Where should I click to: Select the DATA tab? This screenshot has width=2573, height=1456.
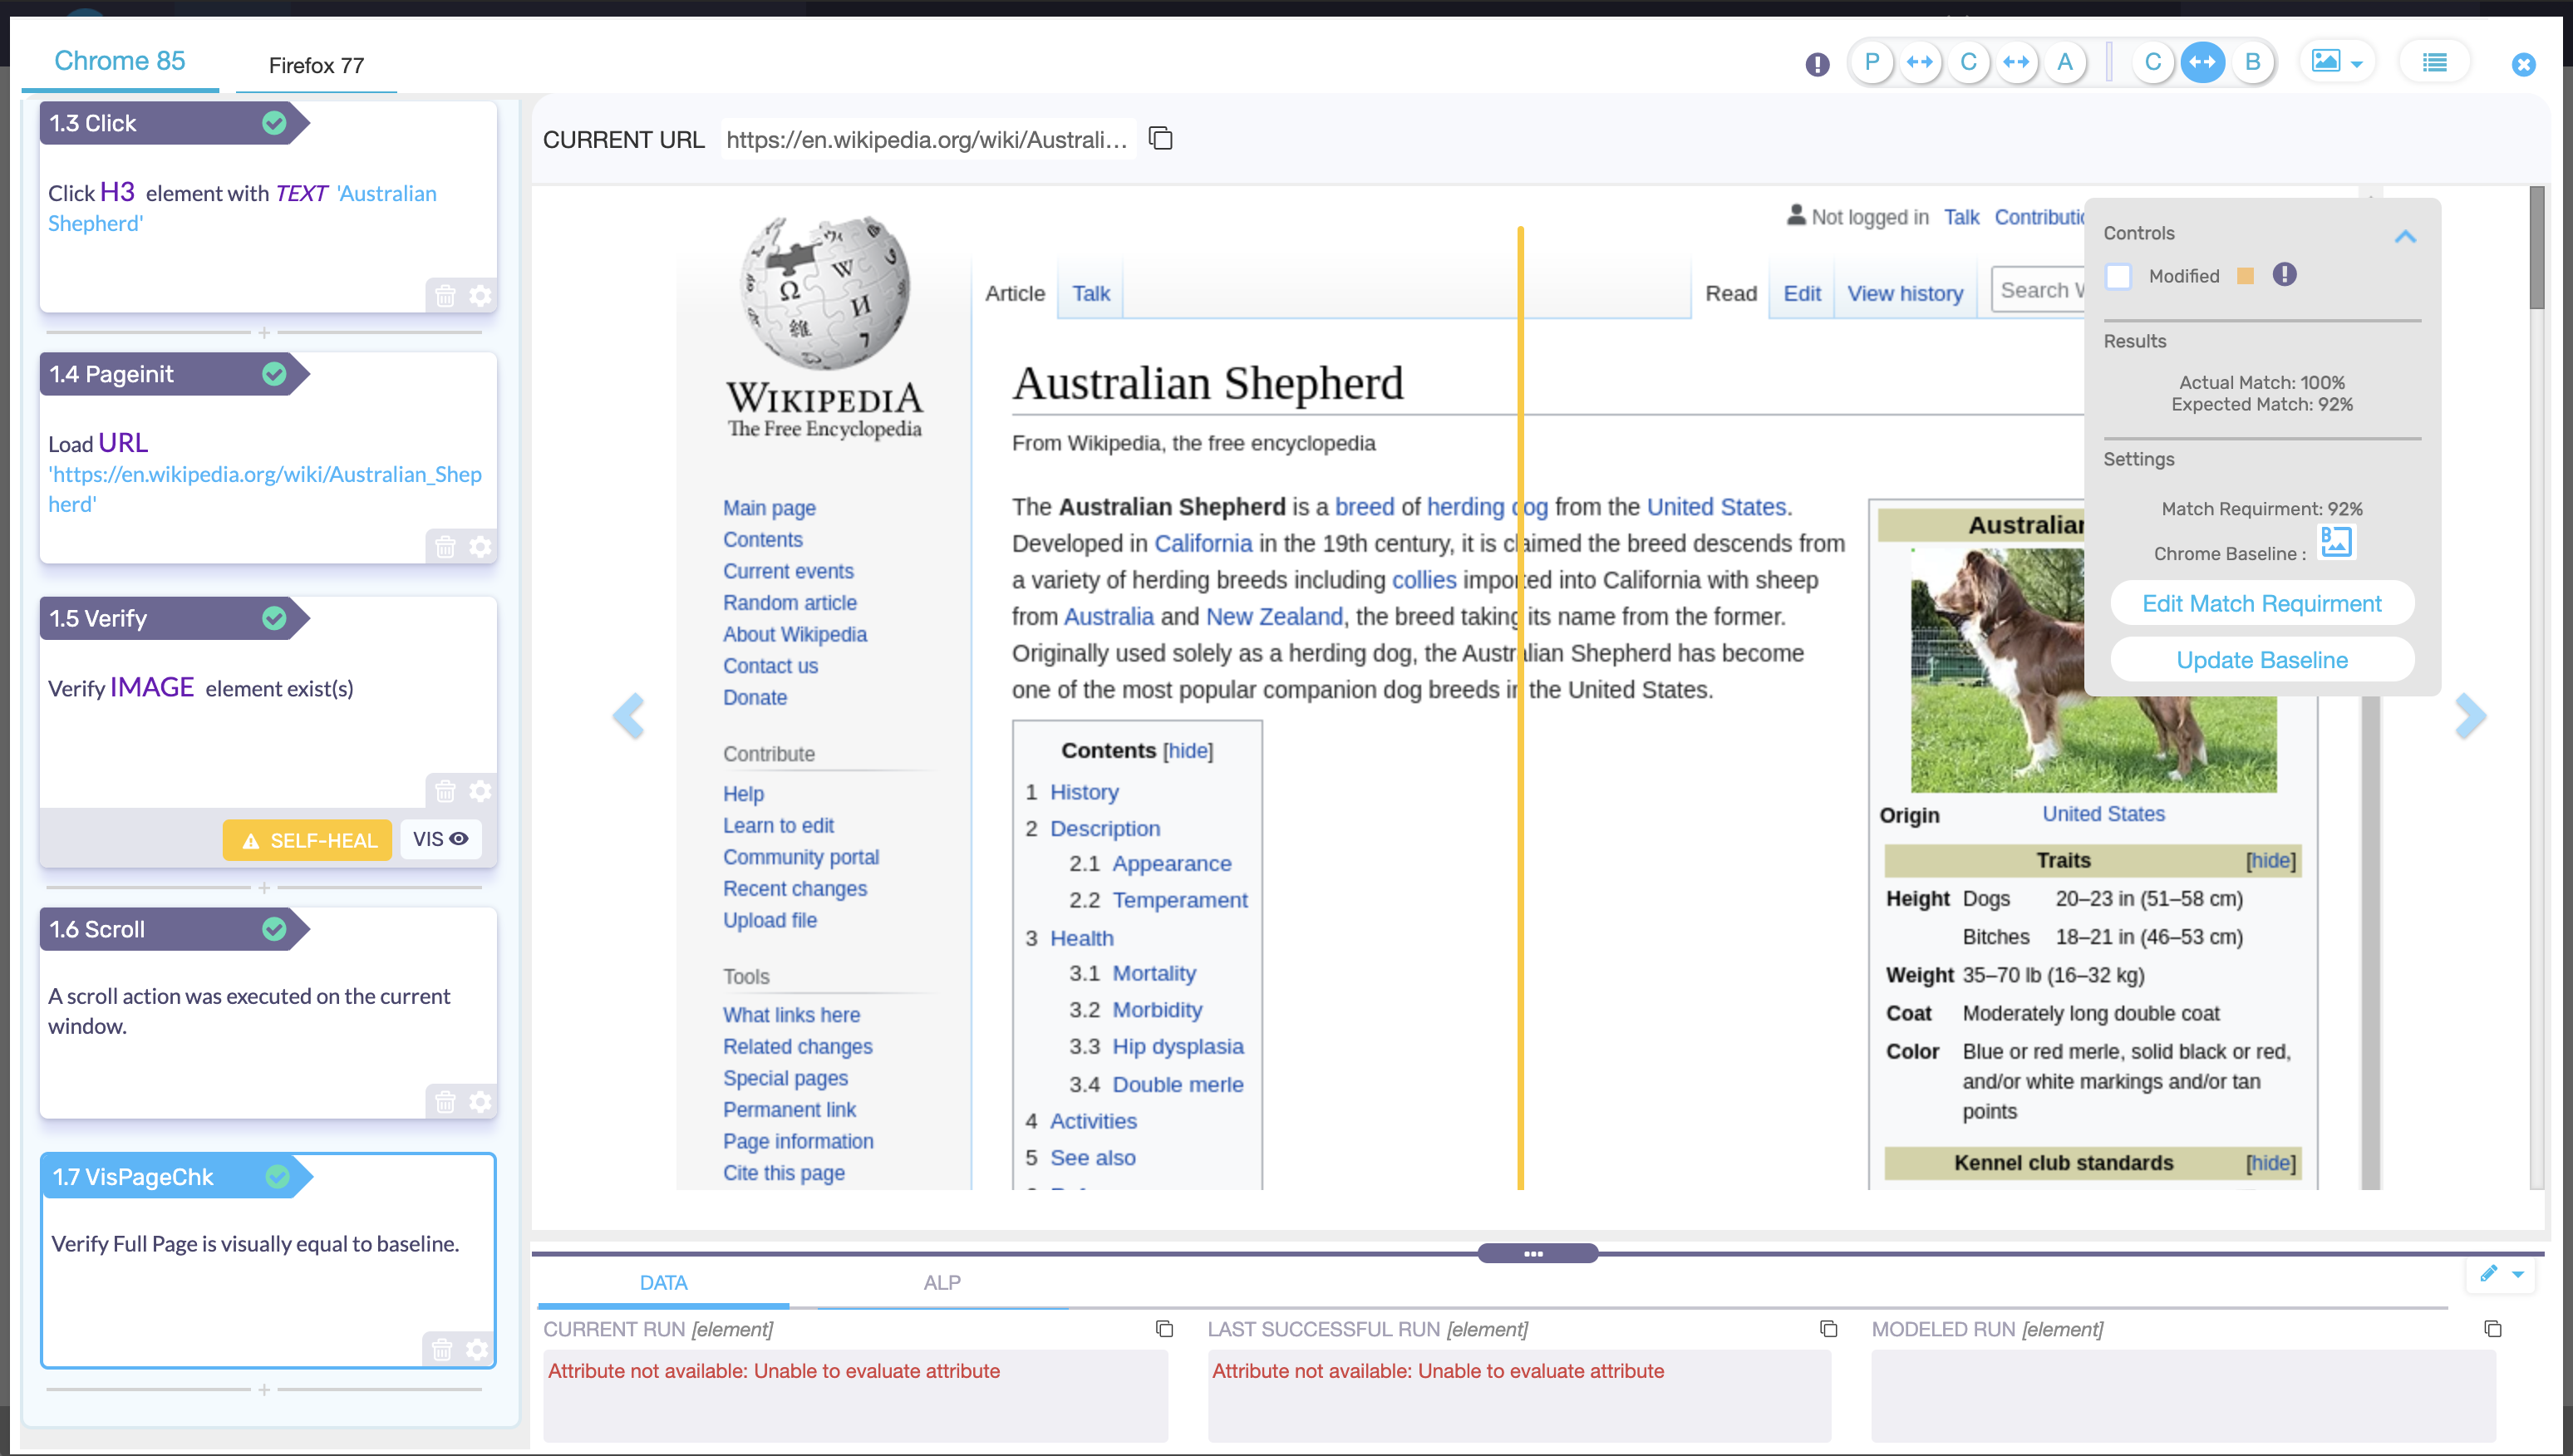tap(663, 1282)
